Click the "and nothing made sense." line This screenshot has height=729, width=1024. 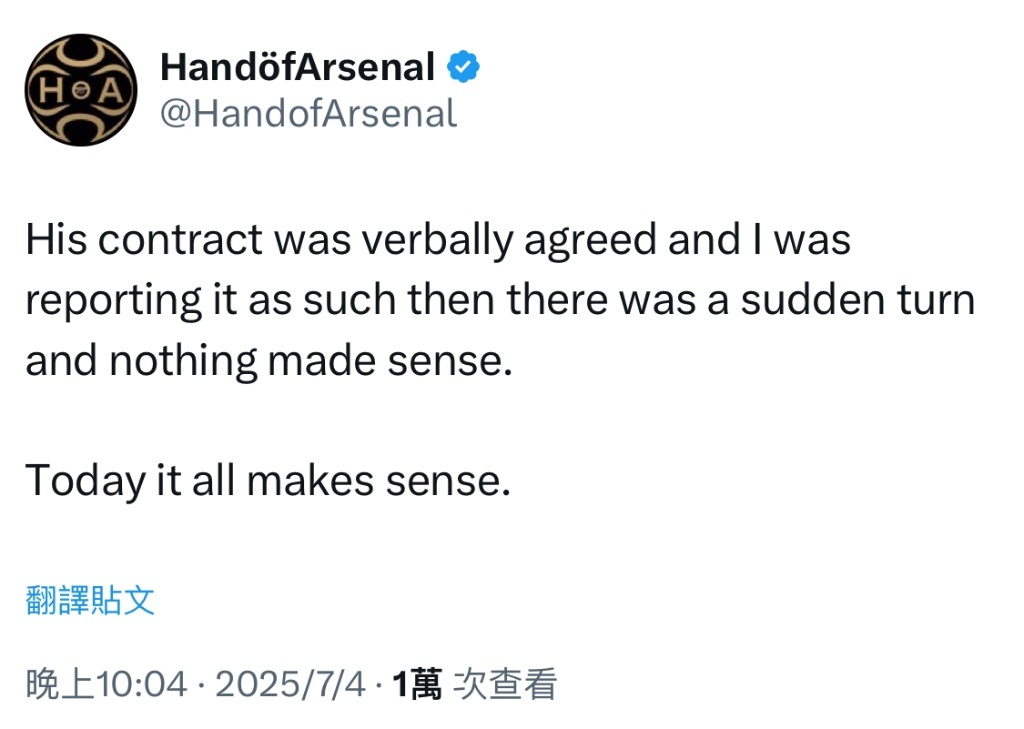click(269, 361)
